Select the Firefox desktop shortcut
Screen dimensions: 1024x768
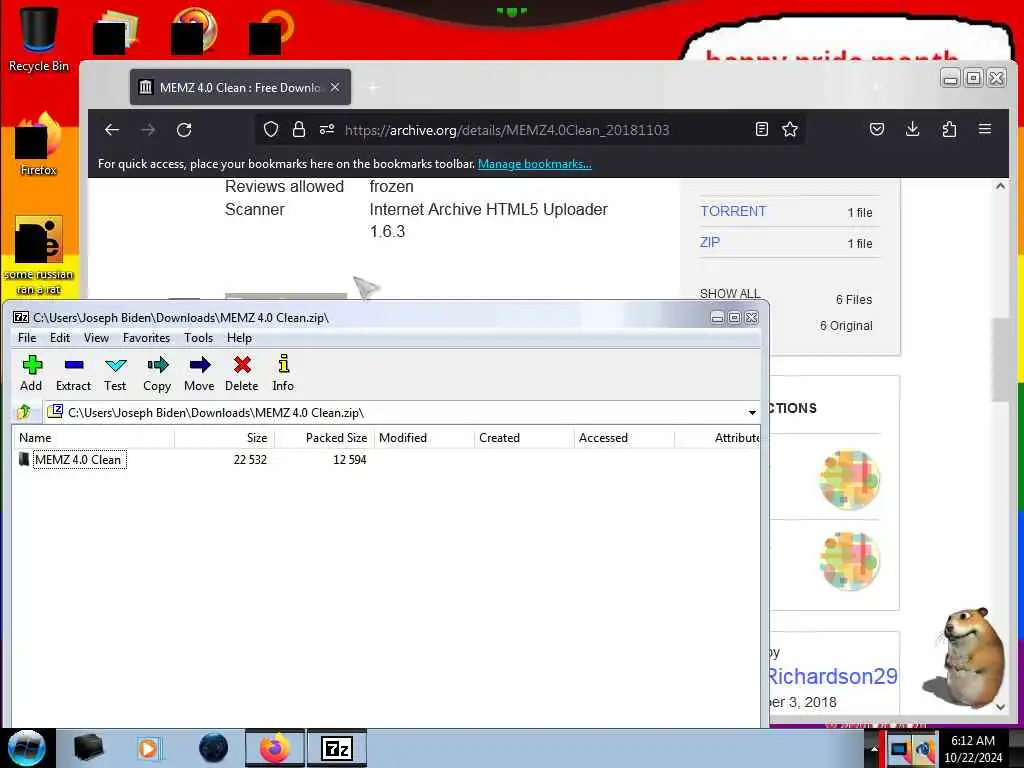[38, 144]
